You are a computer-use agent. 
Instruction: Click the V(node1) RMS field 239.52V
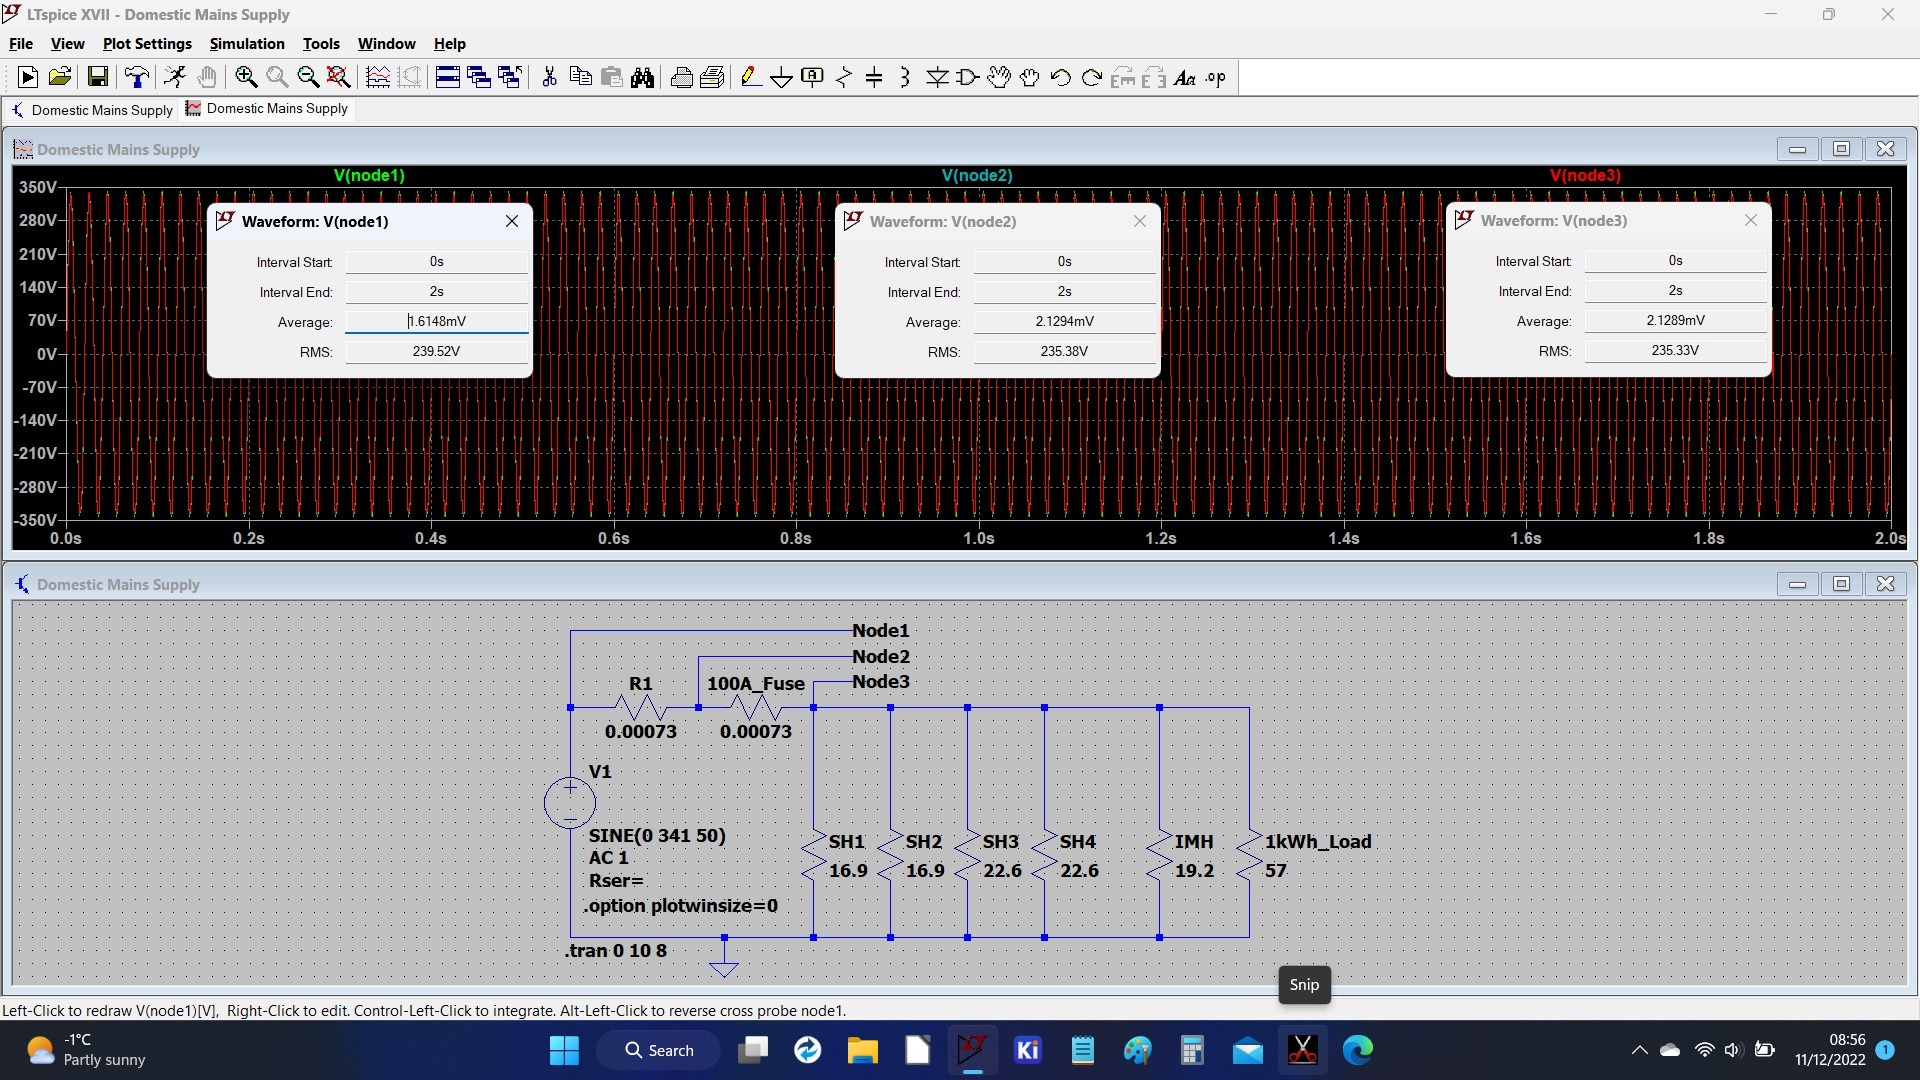point(437,351)
